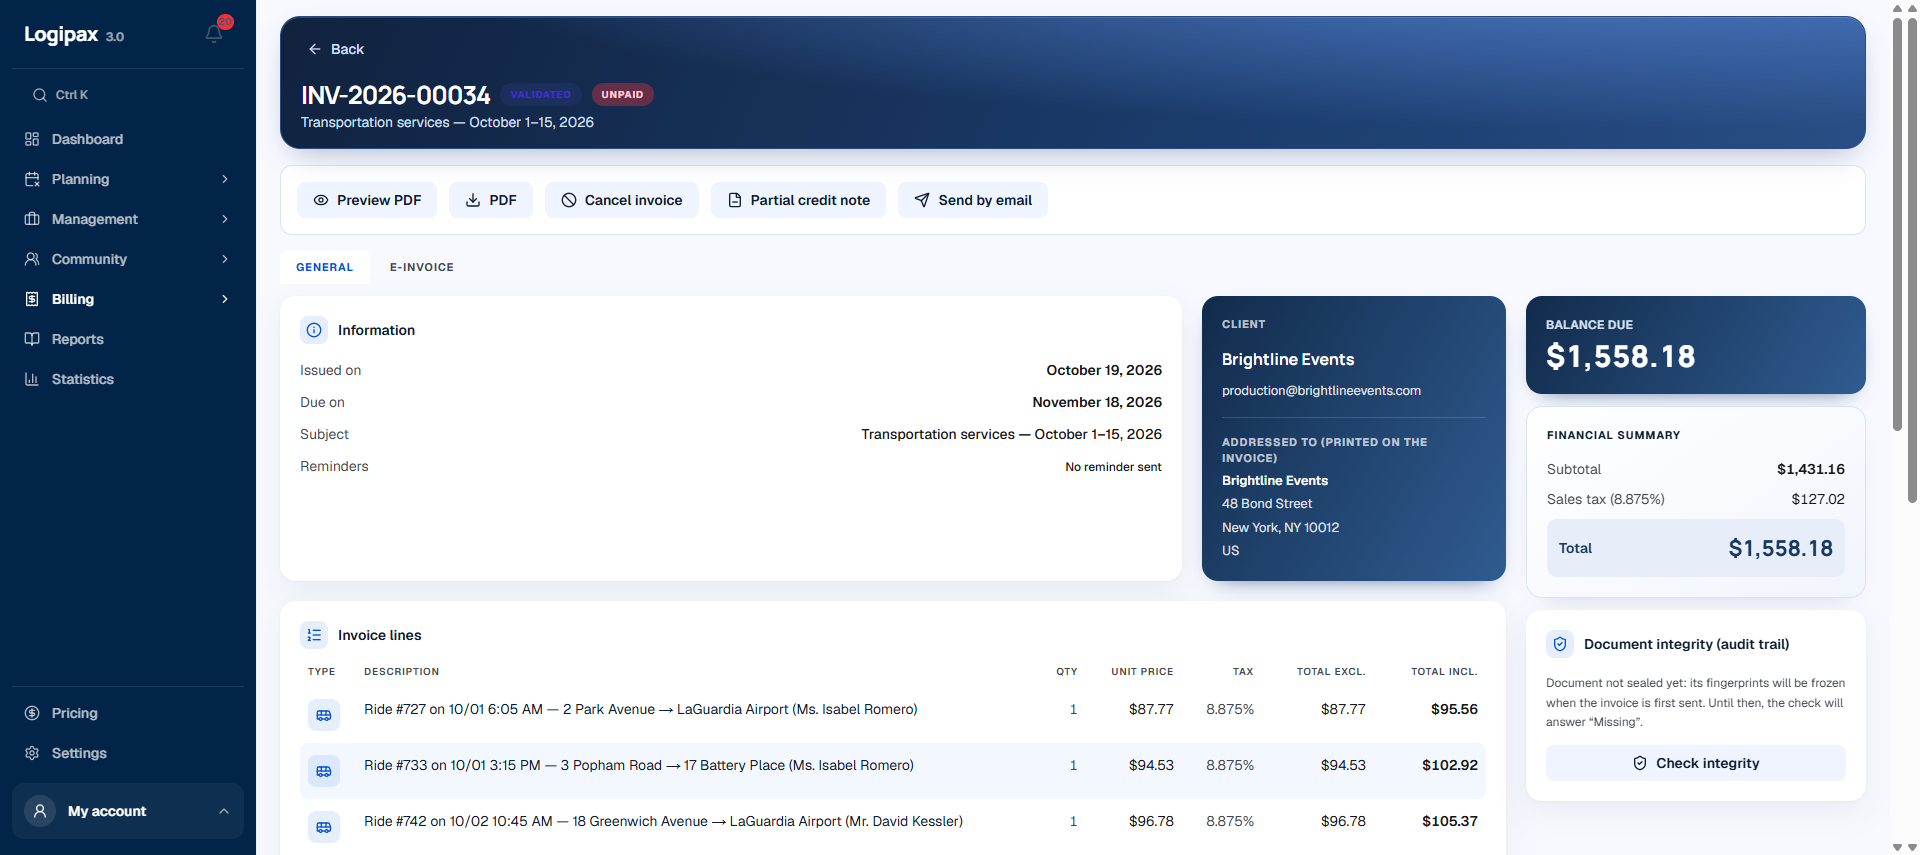
Task: Click the Management sidebar icon
Action: point(32,219)
